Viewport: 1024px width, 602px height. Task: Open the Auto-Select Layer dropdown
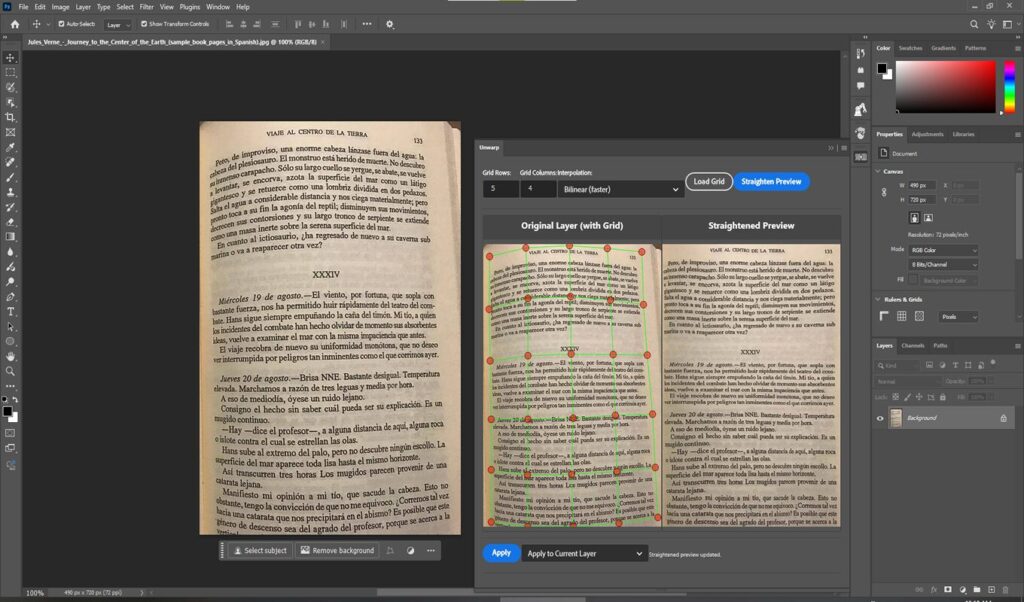click(x=118, y=25)
